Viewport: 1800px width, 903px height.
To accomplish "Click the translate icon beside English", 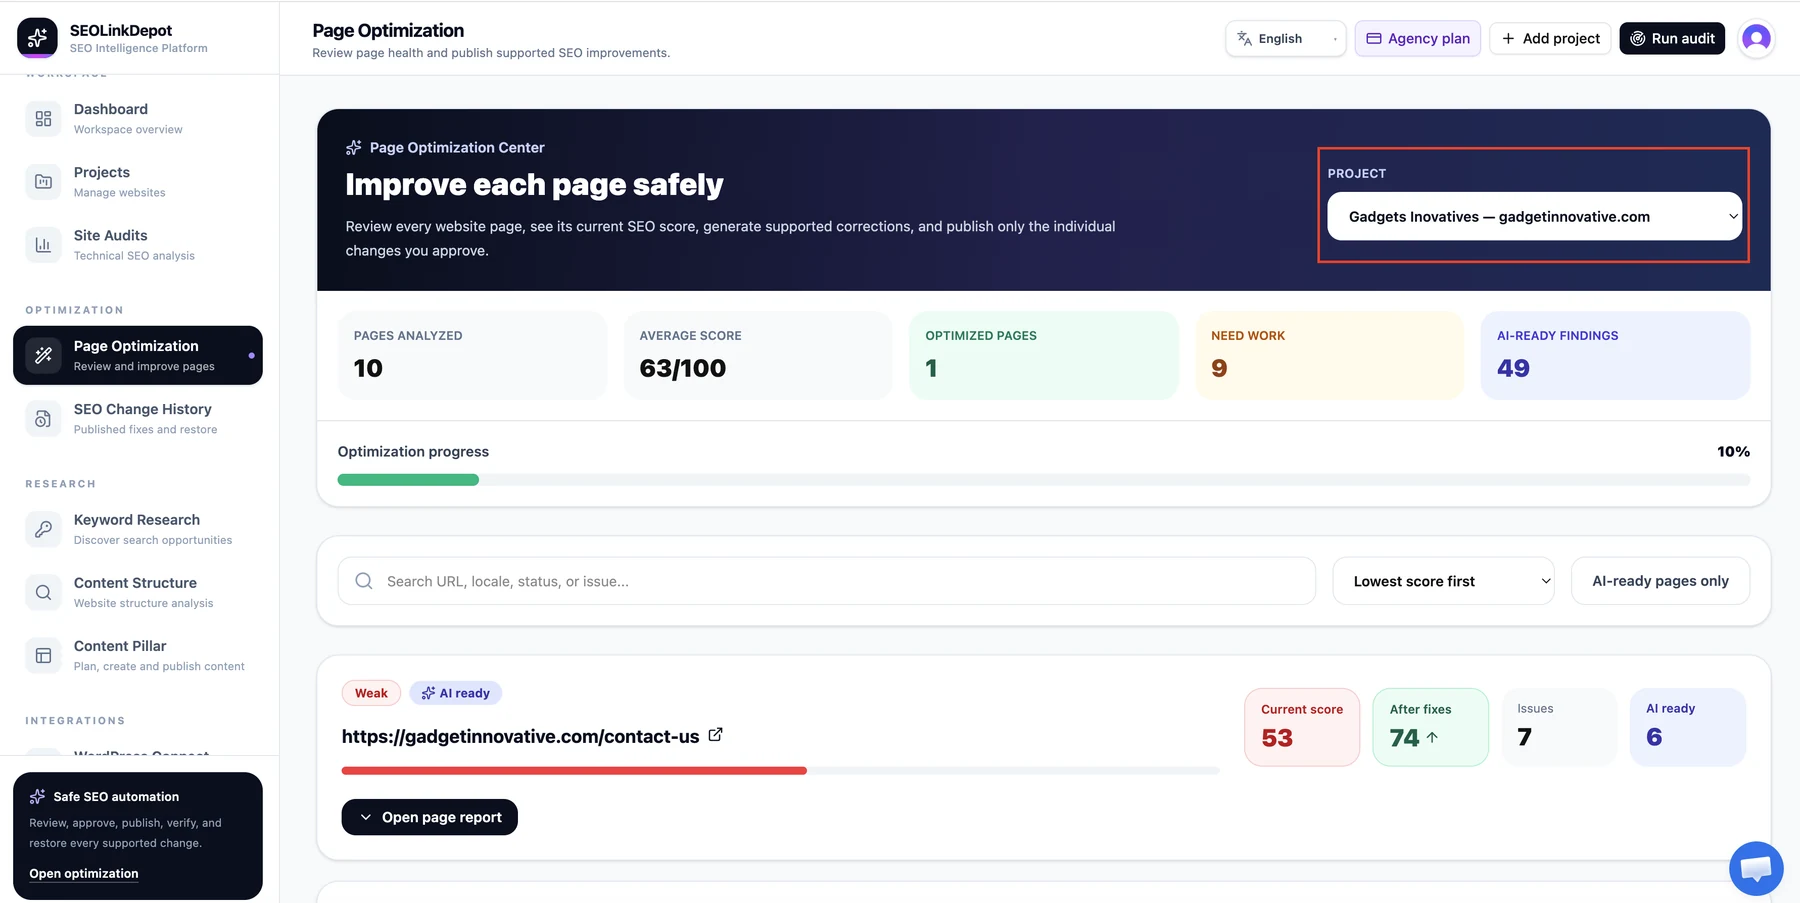I will (x=1244, y=38).
